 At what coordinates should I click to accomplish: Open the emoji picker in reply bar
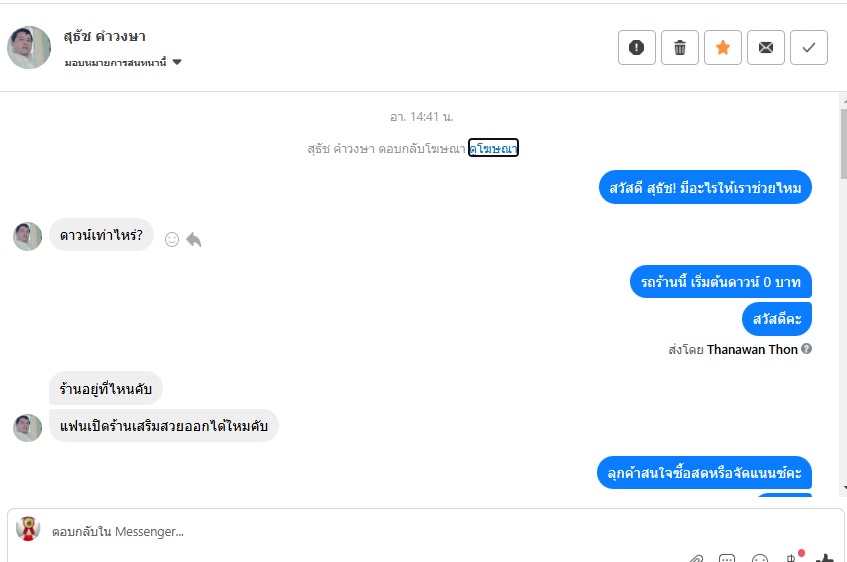click(759, 559)
